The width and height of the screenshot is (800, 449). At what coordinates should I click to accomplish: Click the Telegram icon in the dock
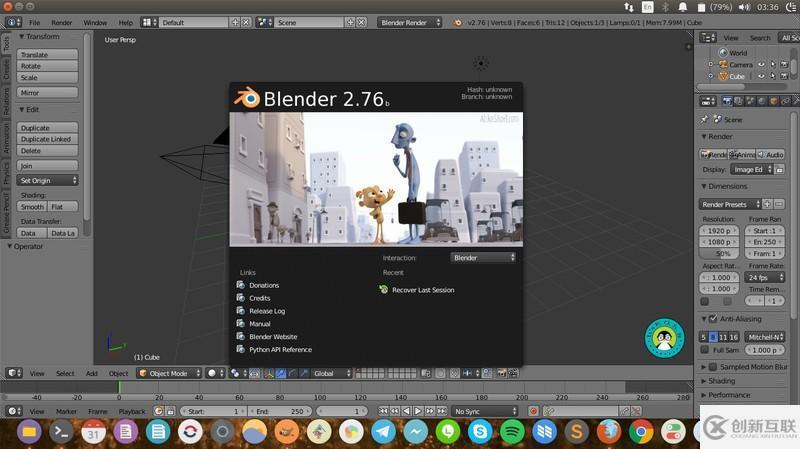coord(382,432)
